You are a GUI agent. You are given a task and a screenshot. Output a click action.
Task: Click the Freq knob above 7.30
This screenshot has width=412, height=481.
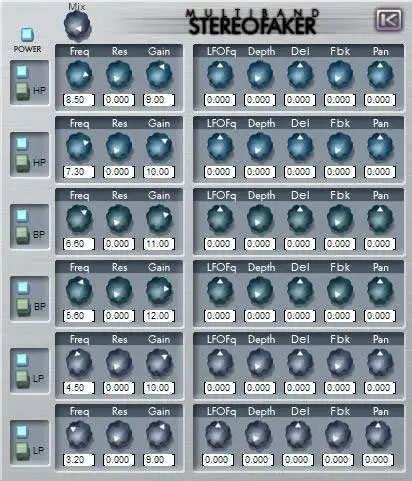[x=79, y=147]
